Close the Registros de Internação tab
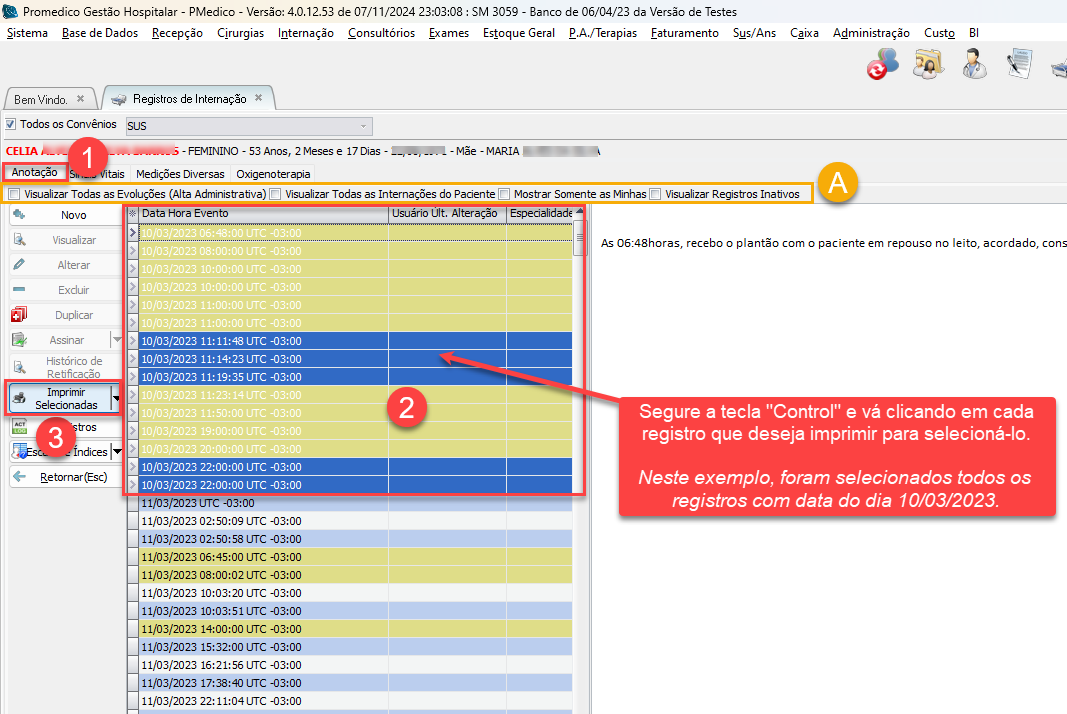Image resolution: width=1067 pixels, height=714 pixels. point(258,99)
